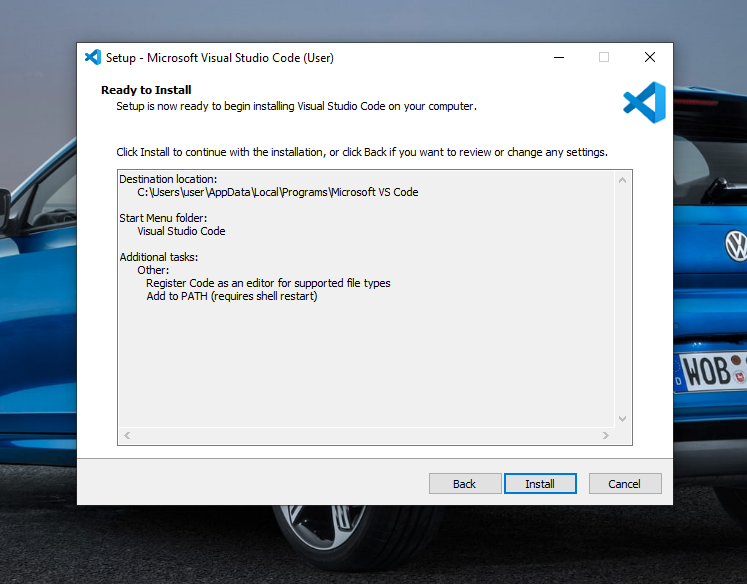The width and height of the screenshot is (747, 584).
Task: Click the disabled maximize button
Action: coord(604,58)
